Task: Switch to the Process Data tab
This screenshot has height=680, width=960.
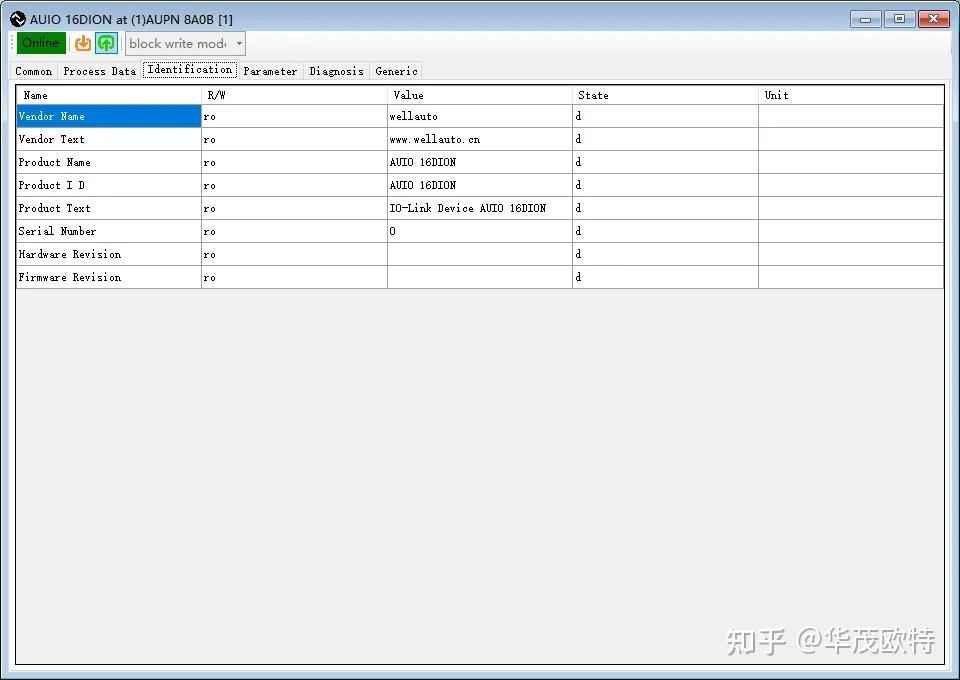Action: coord(99,71)
